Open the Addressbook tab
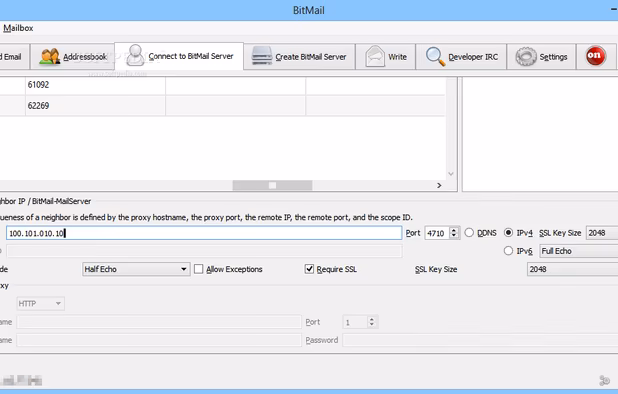 pos(73,57)
